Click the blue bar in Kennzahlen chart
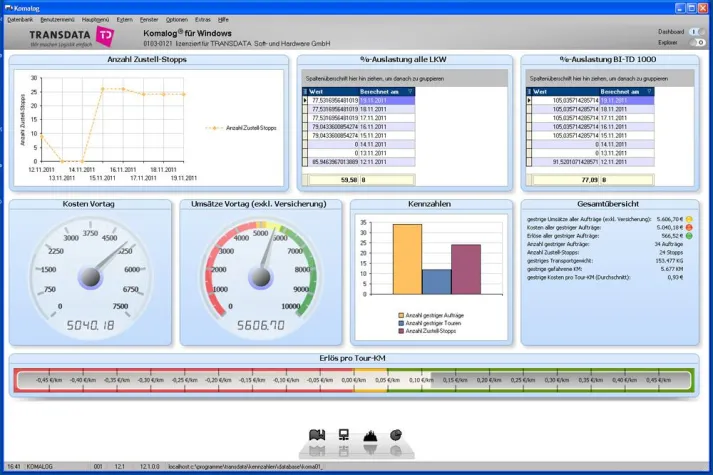Viewport: 713px width, 475px height. point(437,282)
